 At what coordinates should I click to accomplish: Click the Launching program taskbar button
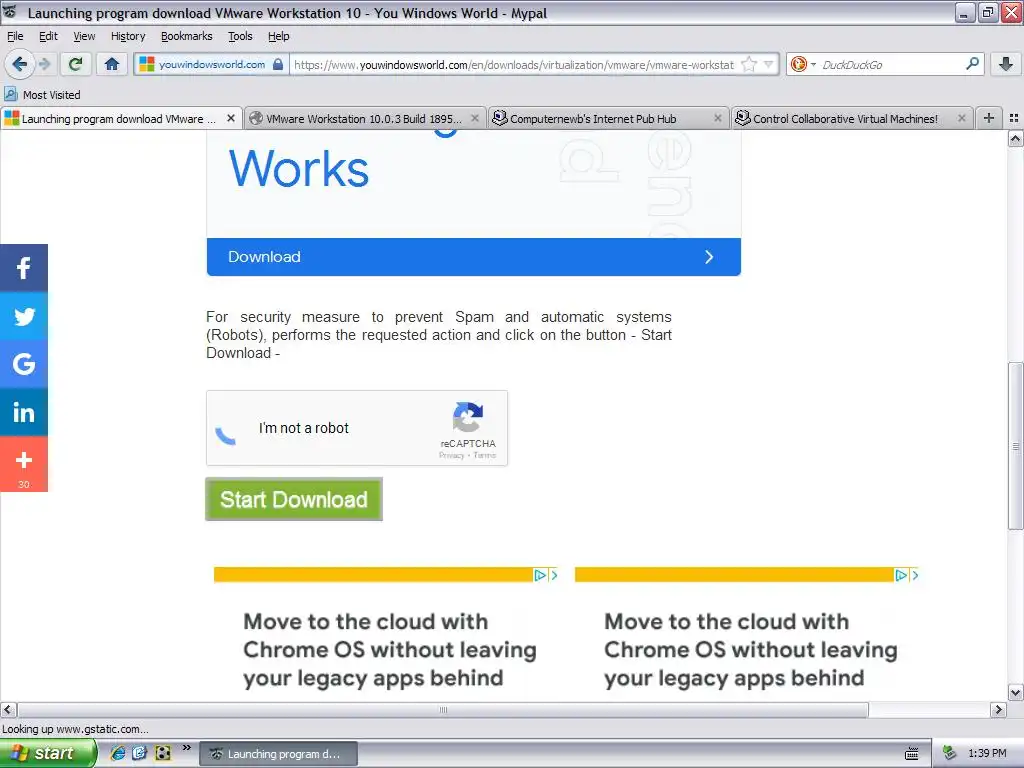(x=278, y=754)
